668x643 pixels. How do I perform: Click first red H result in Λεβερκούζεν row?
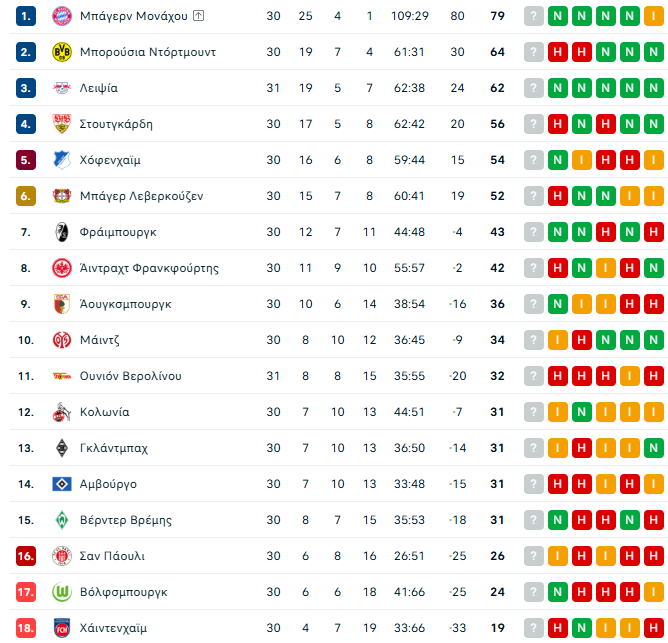pyautogui.click(x=558, y=196)
